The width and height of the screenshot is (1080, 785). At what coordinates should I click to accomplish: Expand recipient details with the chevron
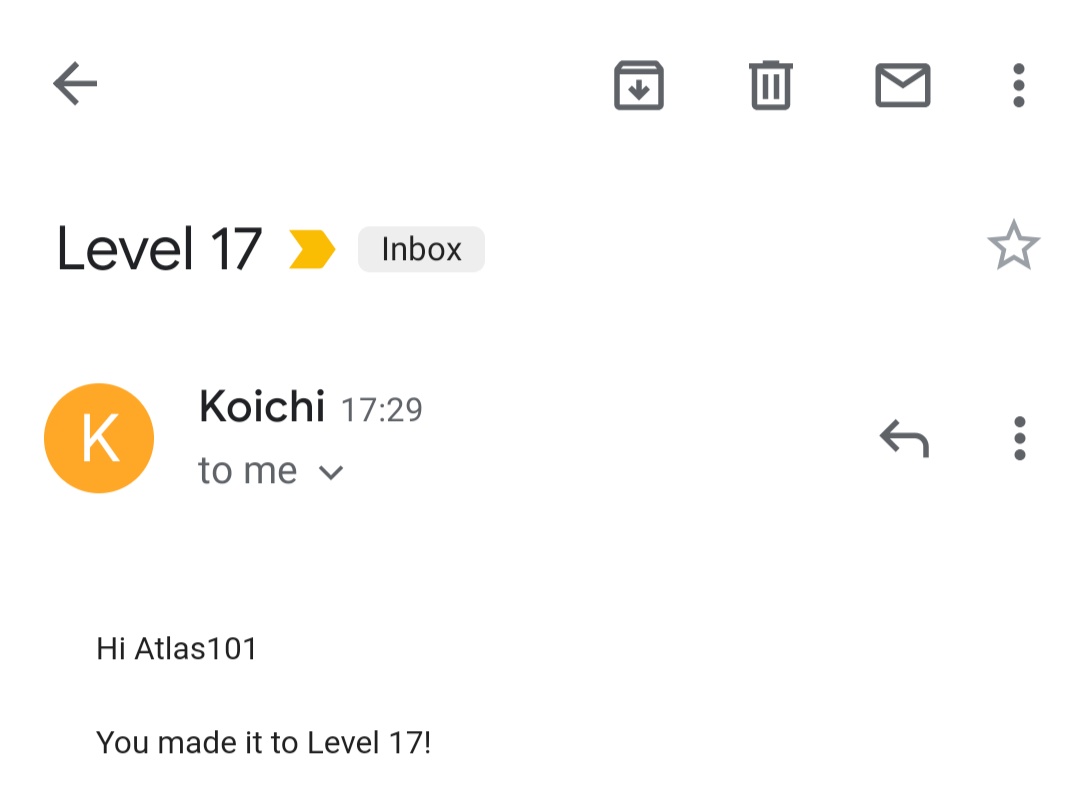[331, 472]
